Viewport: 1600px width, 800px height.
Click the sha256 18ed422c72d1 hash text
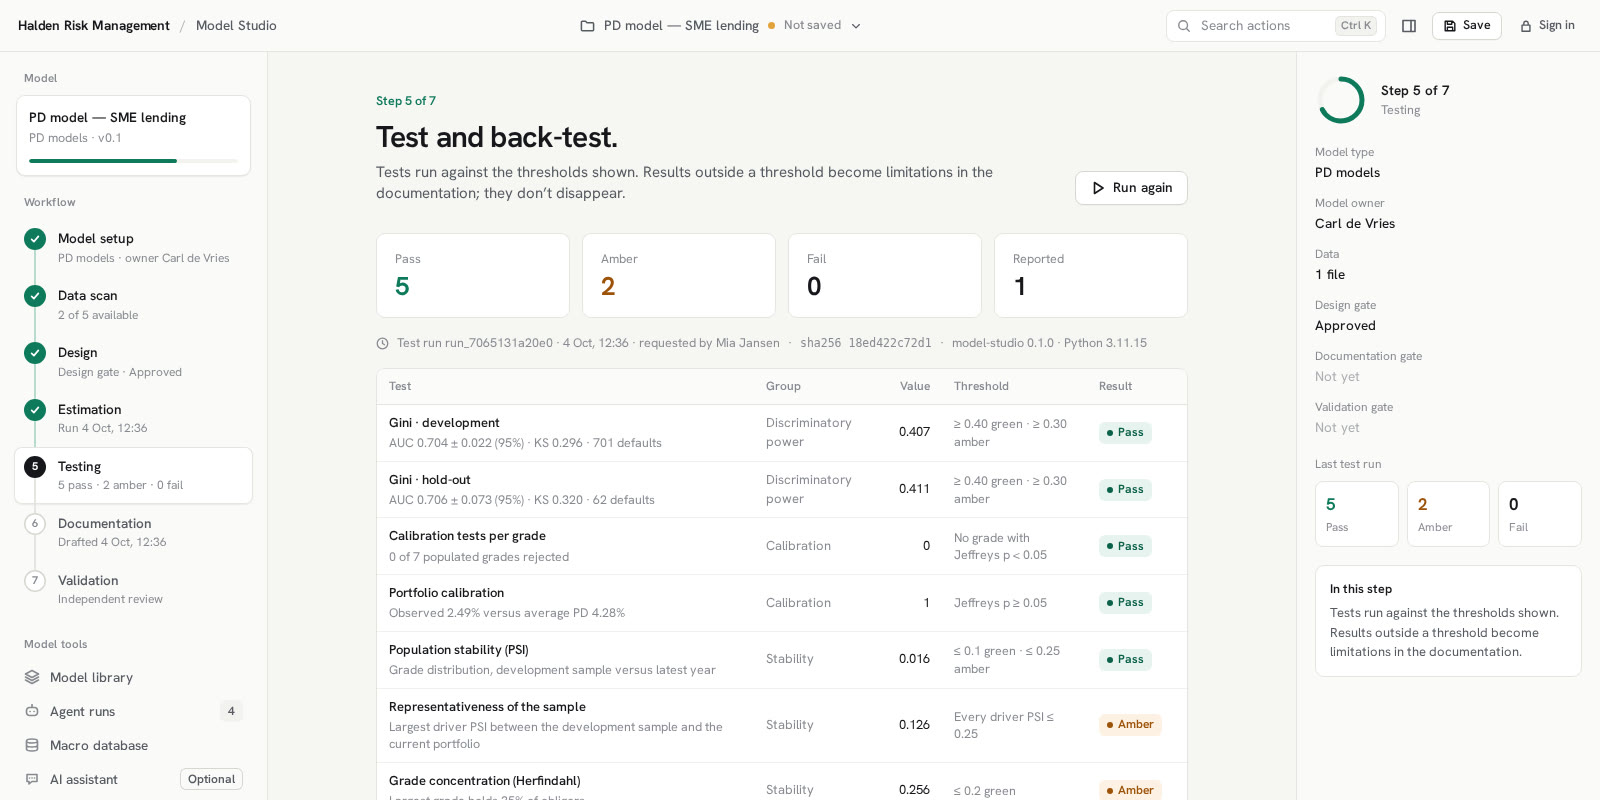click(x=866, y=344)
